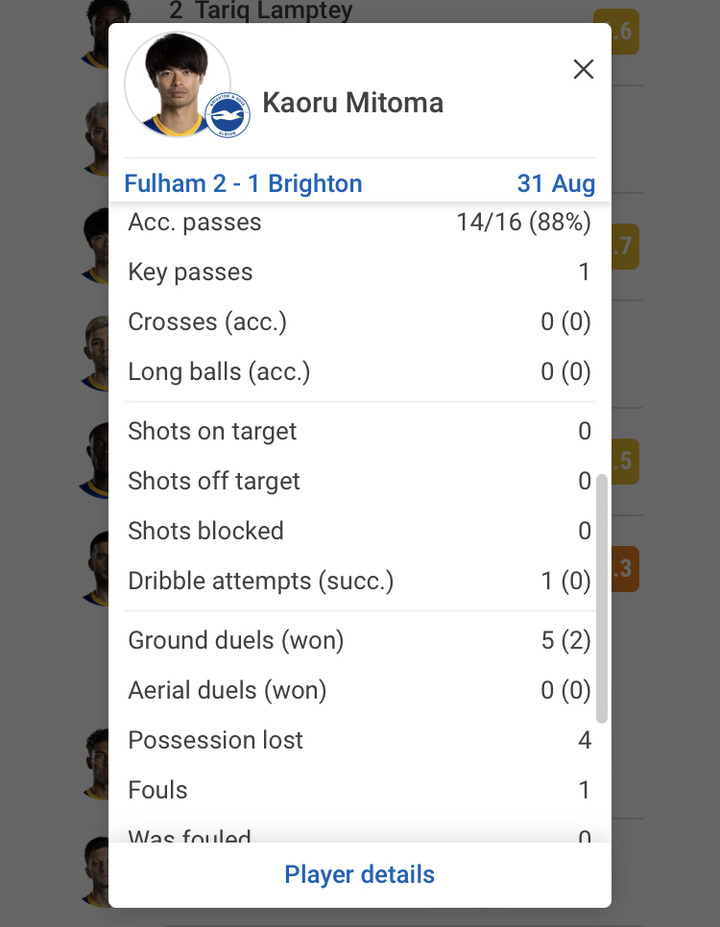Click the Ground duels (won) row
The height and width of the screenshot is (927, 720).
coord(359,640)
